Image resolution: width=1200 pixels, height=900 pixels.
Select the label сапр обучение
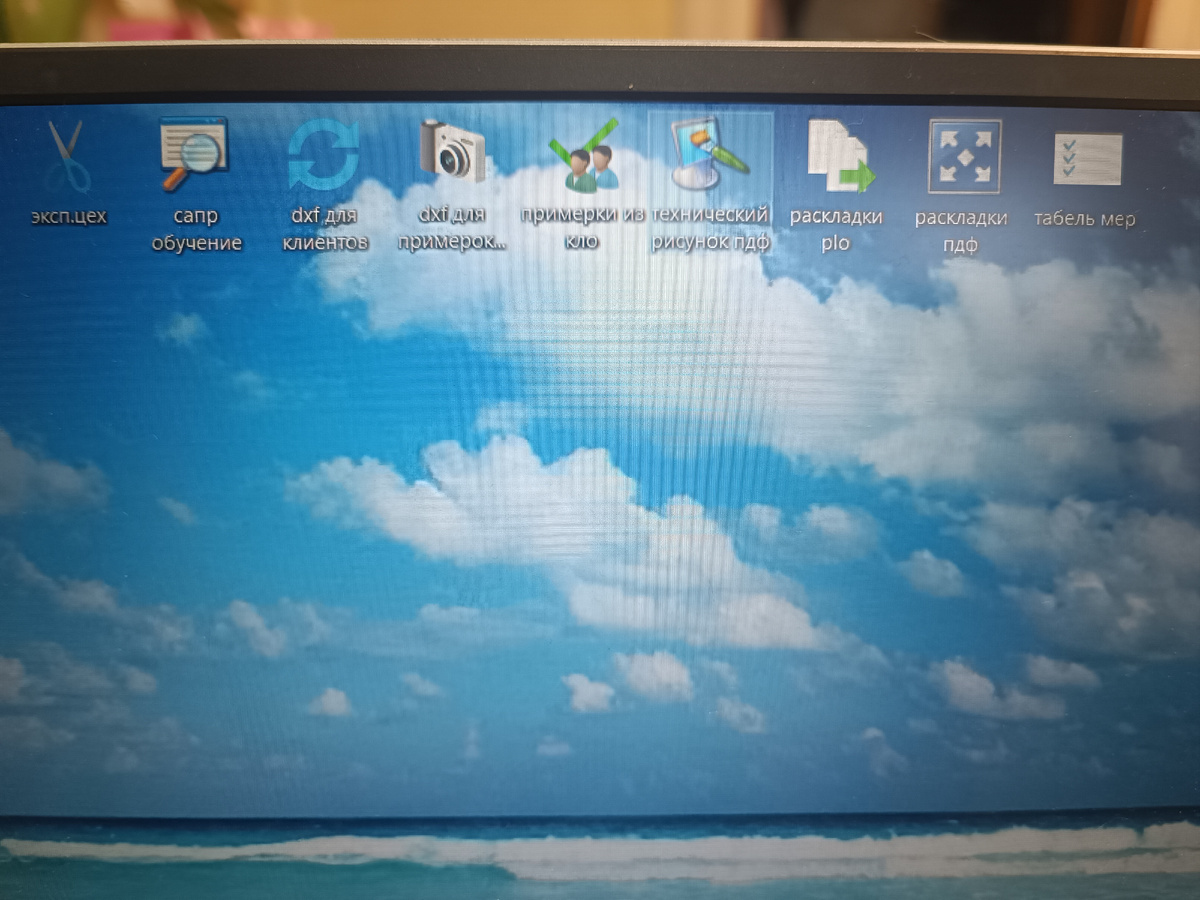pyautogui.click(x=196, y=229)
